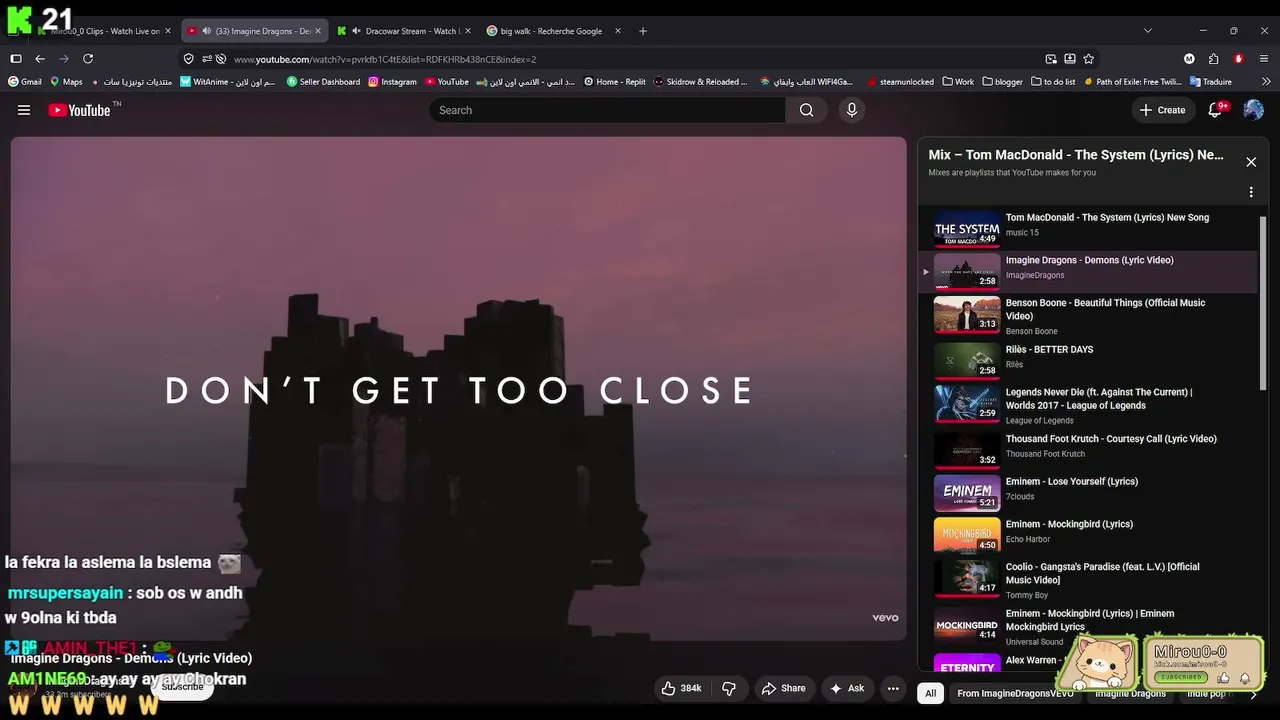Open the Mix playlist three-dot options
The height and width of the screenshot is (720, 1280).
(x=1251, y=192)
